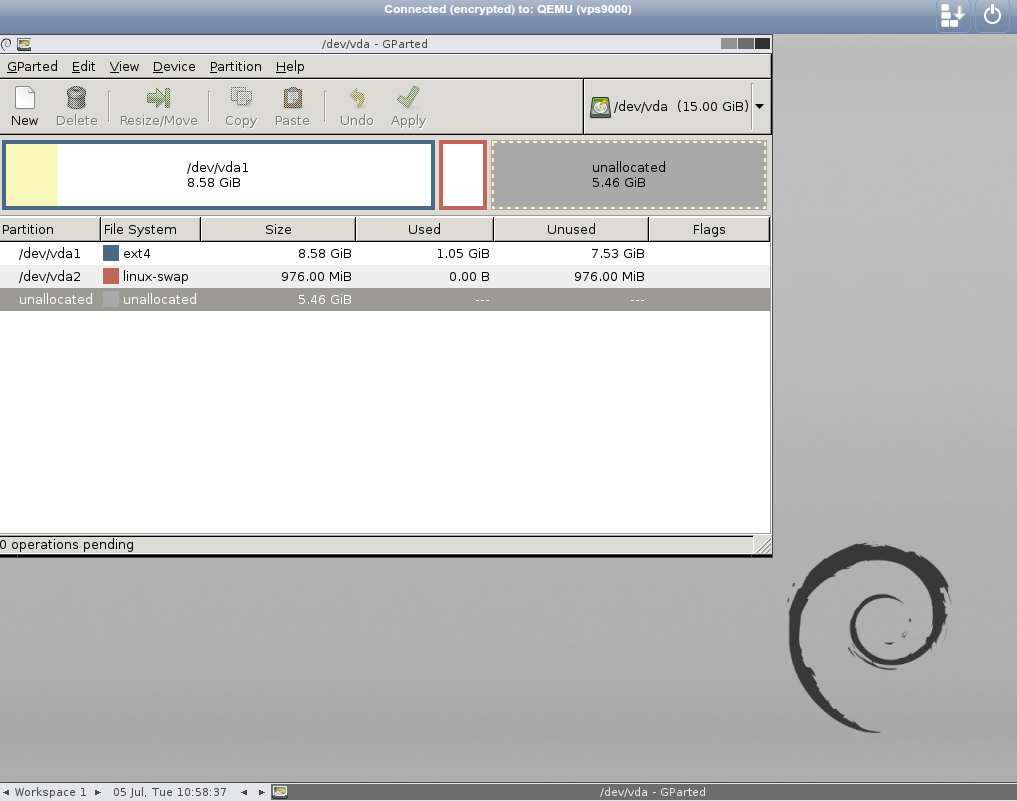Select the unallocated 5.46 GiB disk block
Screen dimensions: 1017x801
coord(628,175)
